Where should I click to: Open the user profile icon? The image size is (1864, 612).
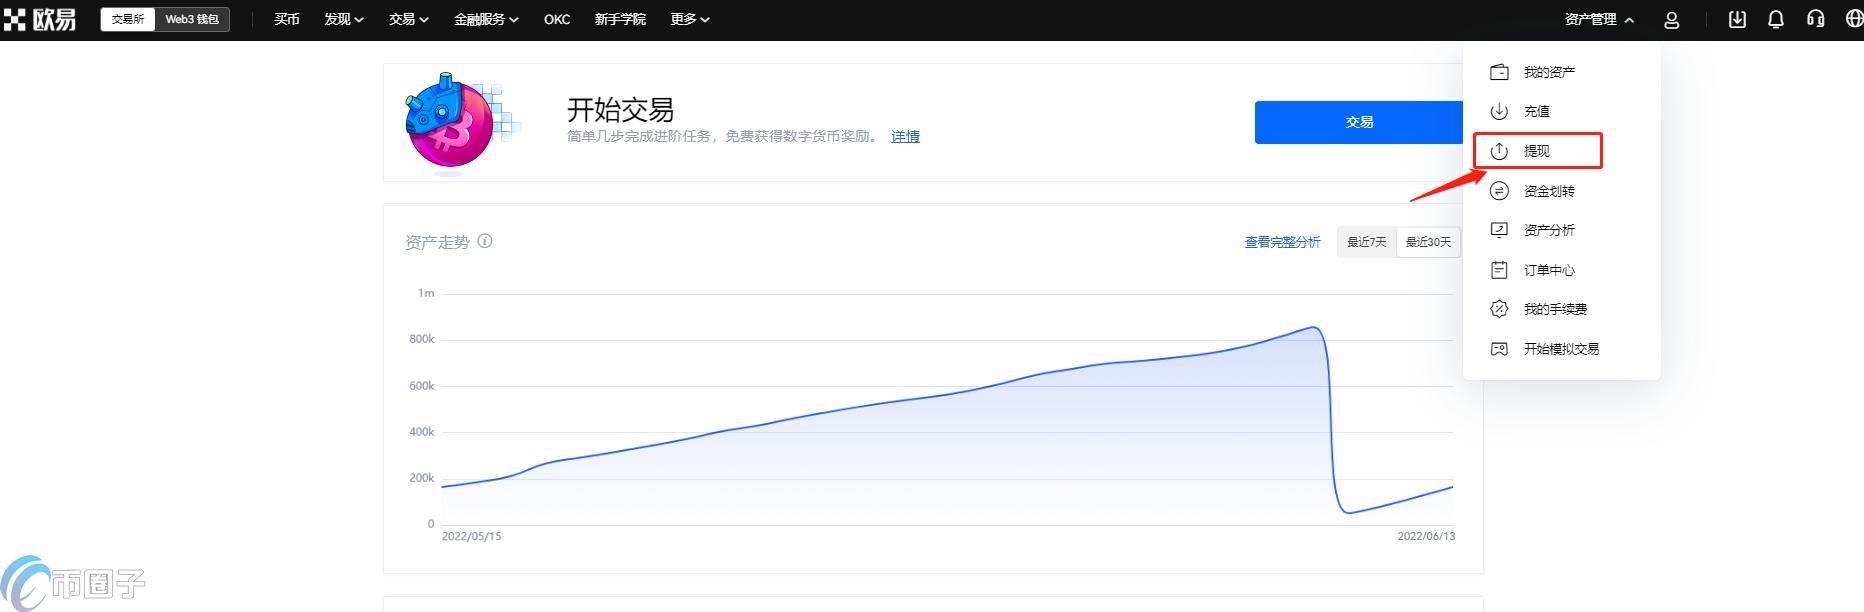coord(1671,20)
